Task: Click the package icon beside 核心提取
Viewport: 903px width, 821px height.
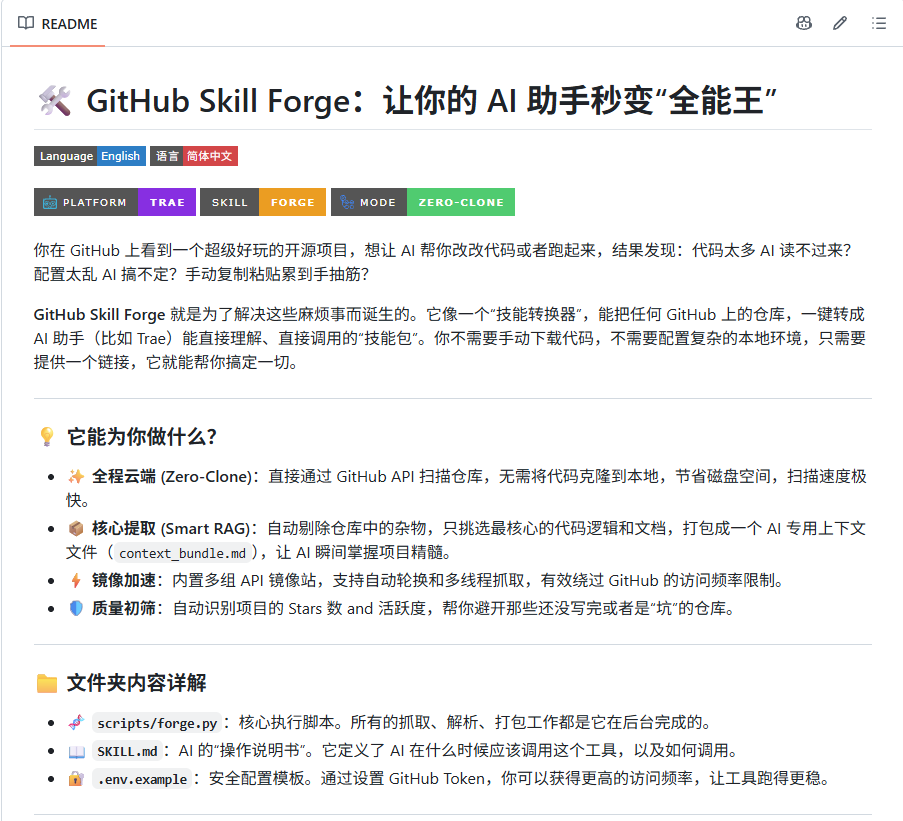Action: tap(76, 529)
